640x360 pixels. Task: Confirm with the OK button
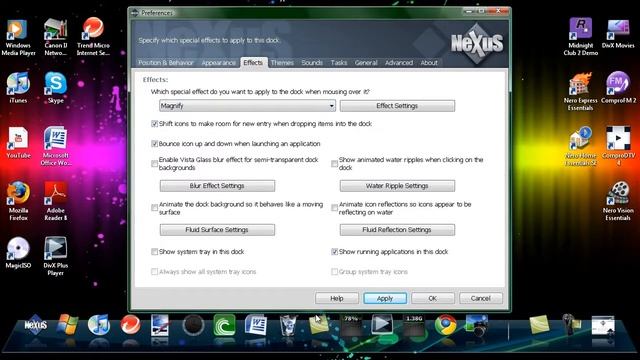(433, 298)
